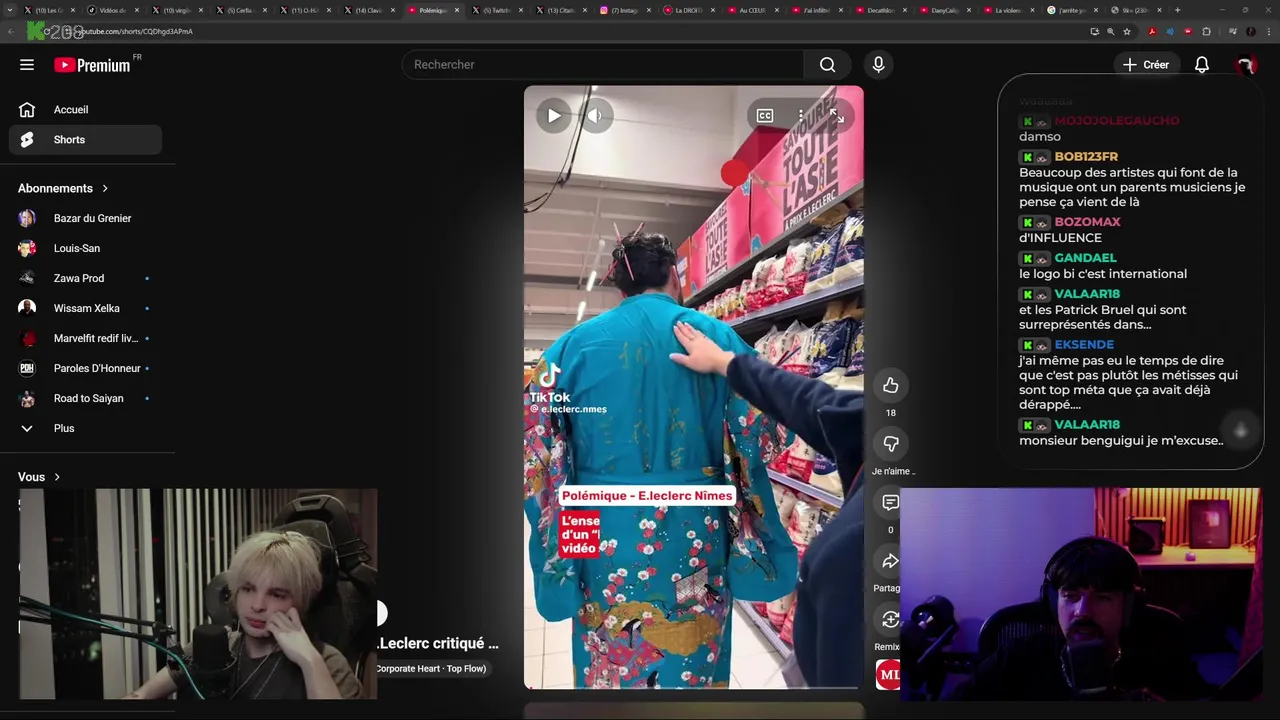Click the Créer button
Image resolution: width=1280 pixels, height=720 pixels.
pyautogui.click(x=1145, y=65)
